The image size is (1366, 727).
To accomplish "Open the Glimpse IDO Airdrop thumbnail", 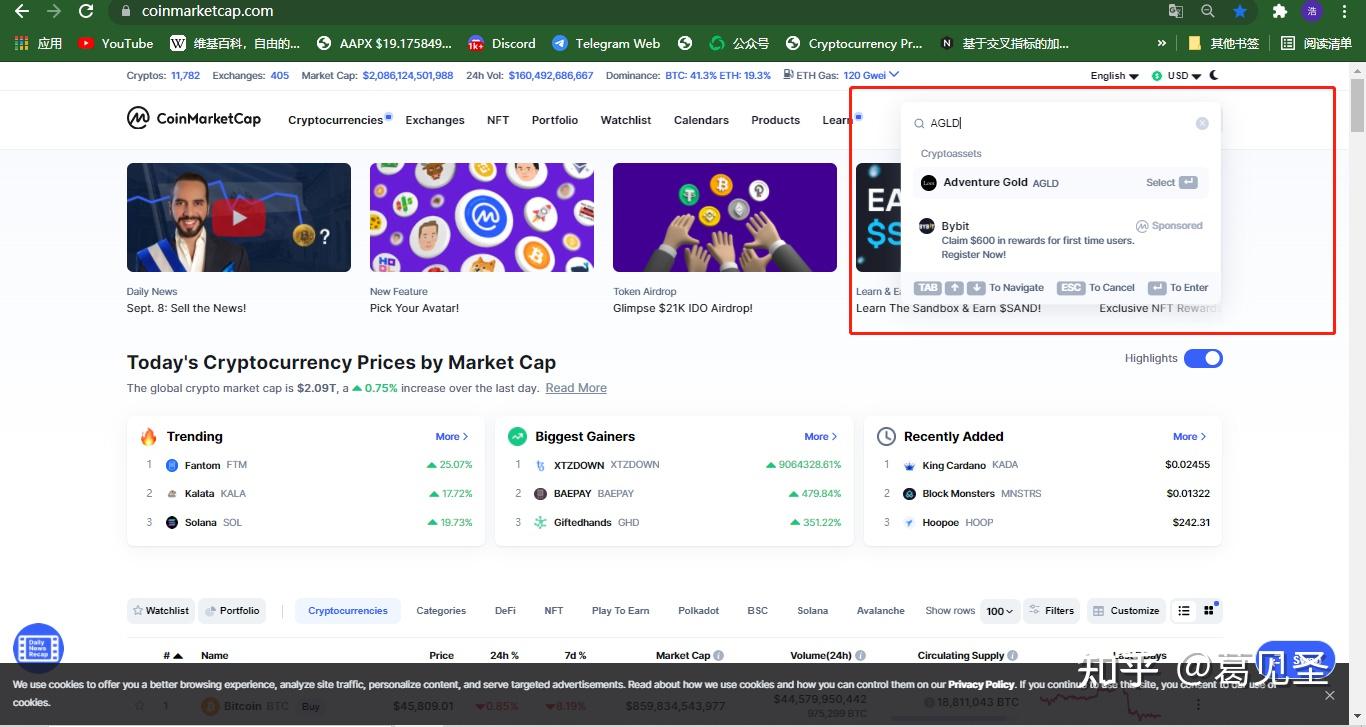I will (725, 217).
